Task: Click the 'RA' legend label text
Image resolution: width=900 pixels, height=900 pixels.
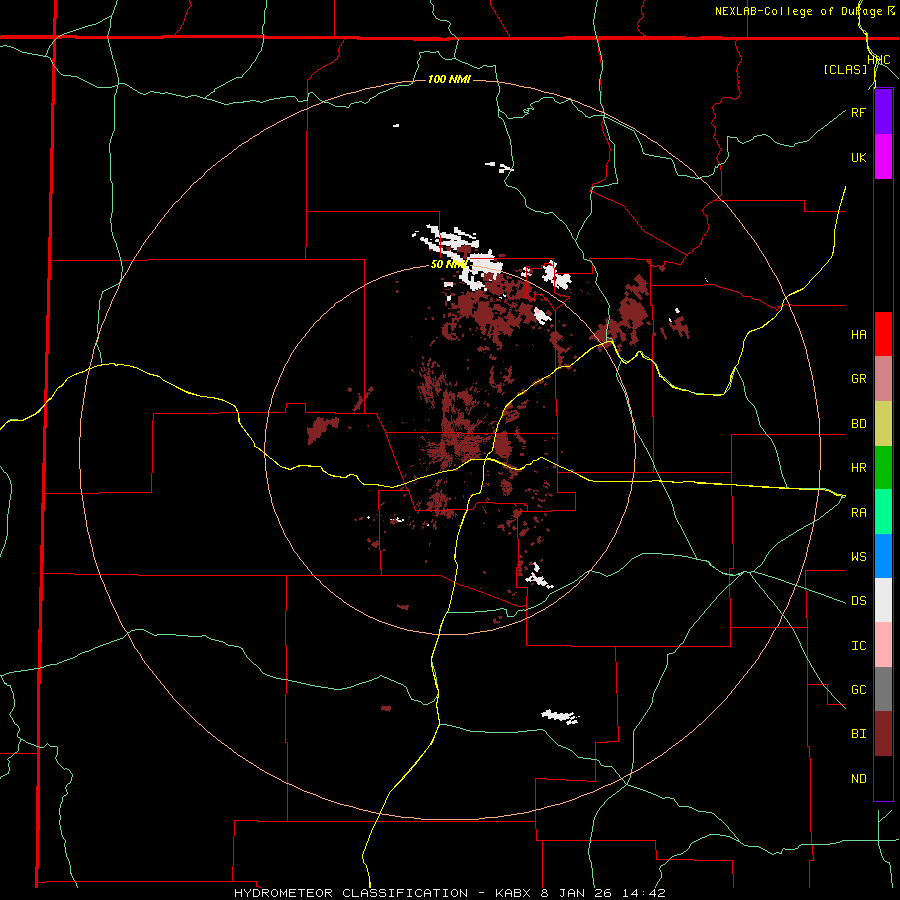Action: coord(858,513)
